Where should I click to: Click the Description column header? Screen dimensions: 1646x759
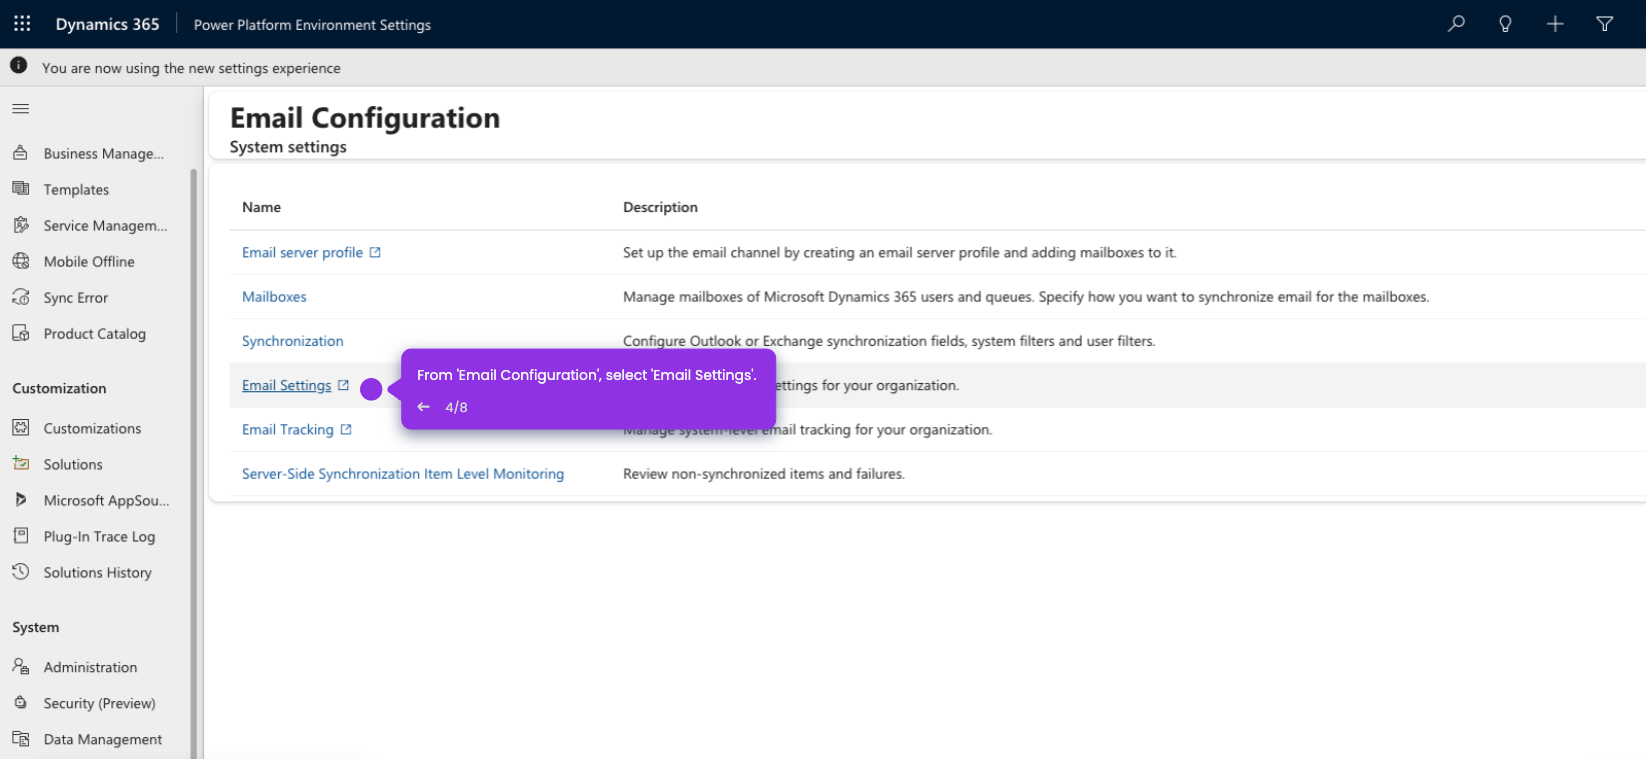[660, 207]
